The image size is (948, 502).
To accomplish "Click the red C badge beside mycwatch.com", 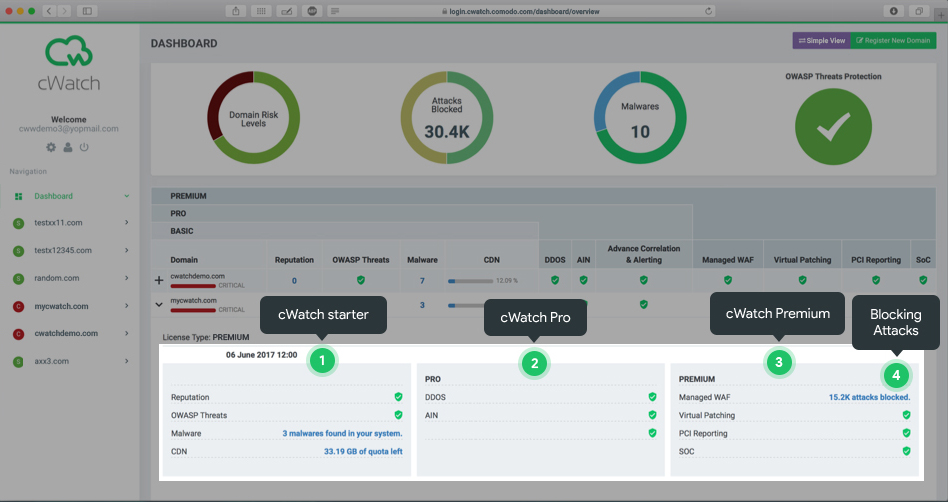I will click(19, 306).
